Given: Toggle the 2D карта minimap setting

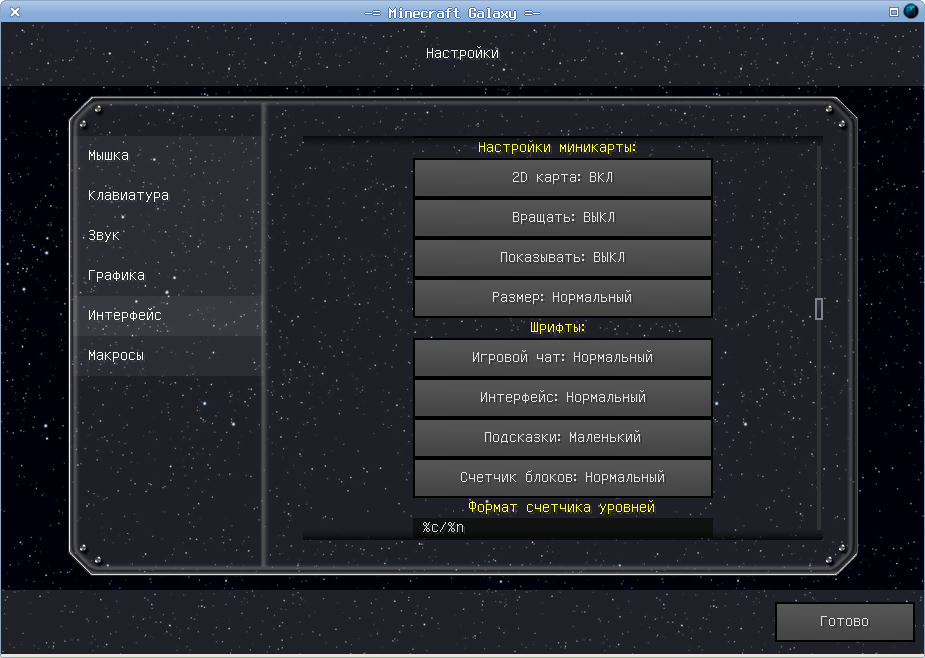Looking at the screenshot, I should [562, 178].
